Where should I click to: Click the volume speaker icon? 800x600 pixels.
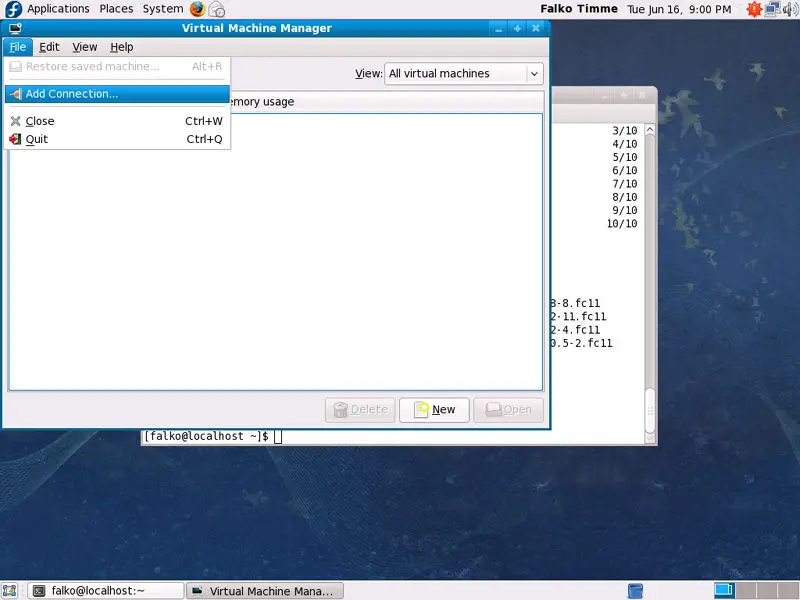tap(790, 9)
